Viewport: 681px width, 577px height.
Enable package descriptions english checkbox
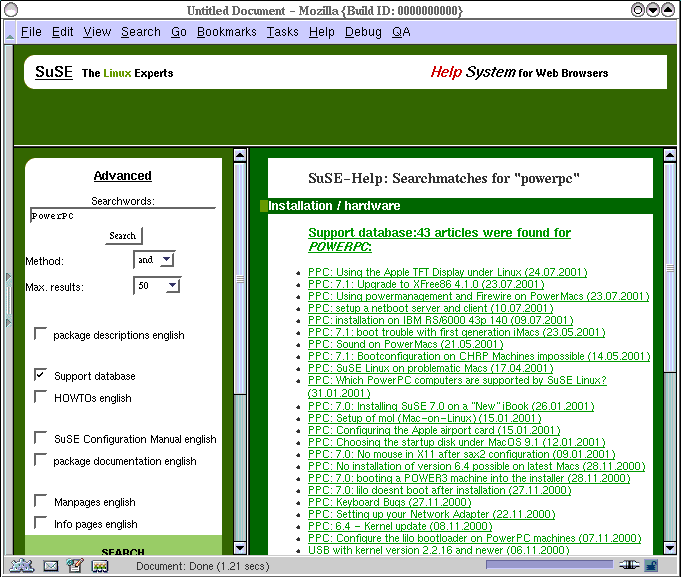click(40, 334)
